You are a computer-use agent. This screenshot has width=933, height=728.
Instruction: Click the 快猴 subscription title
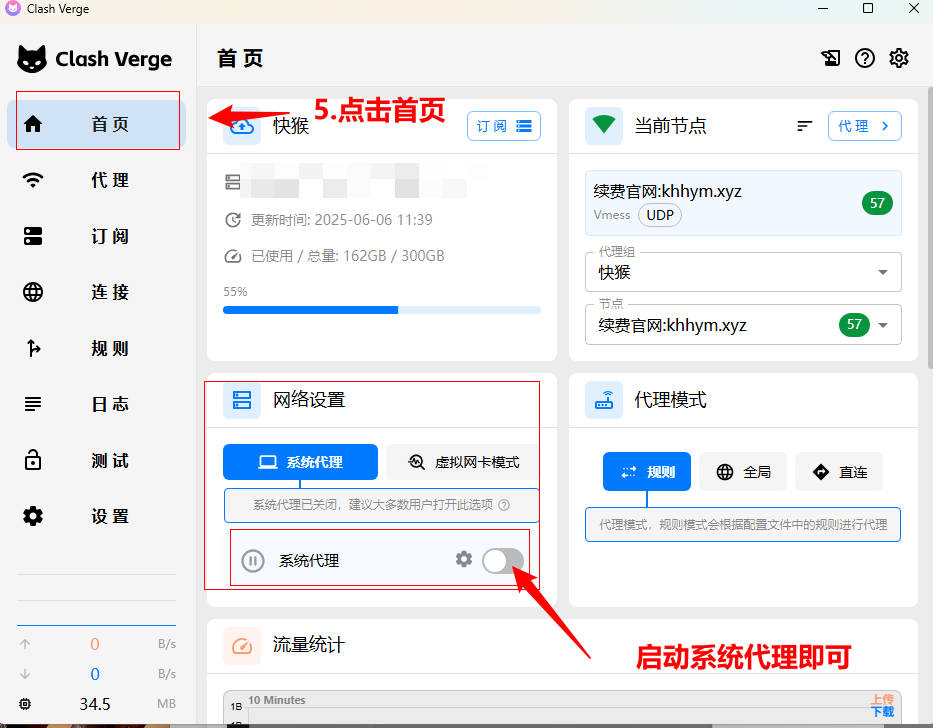[291, 126]
